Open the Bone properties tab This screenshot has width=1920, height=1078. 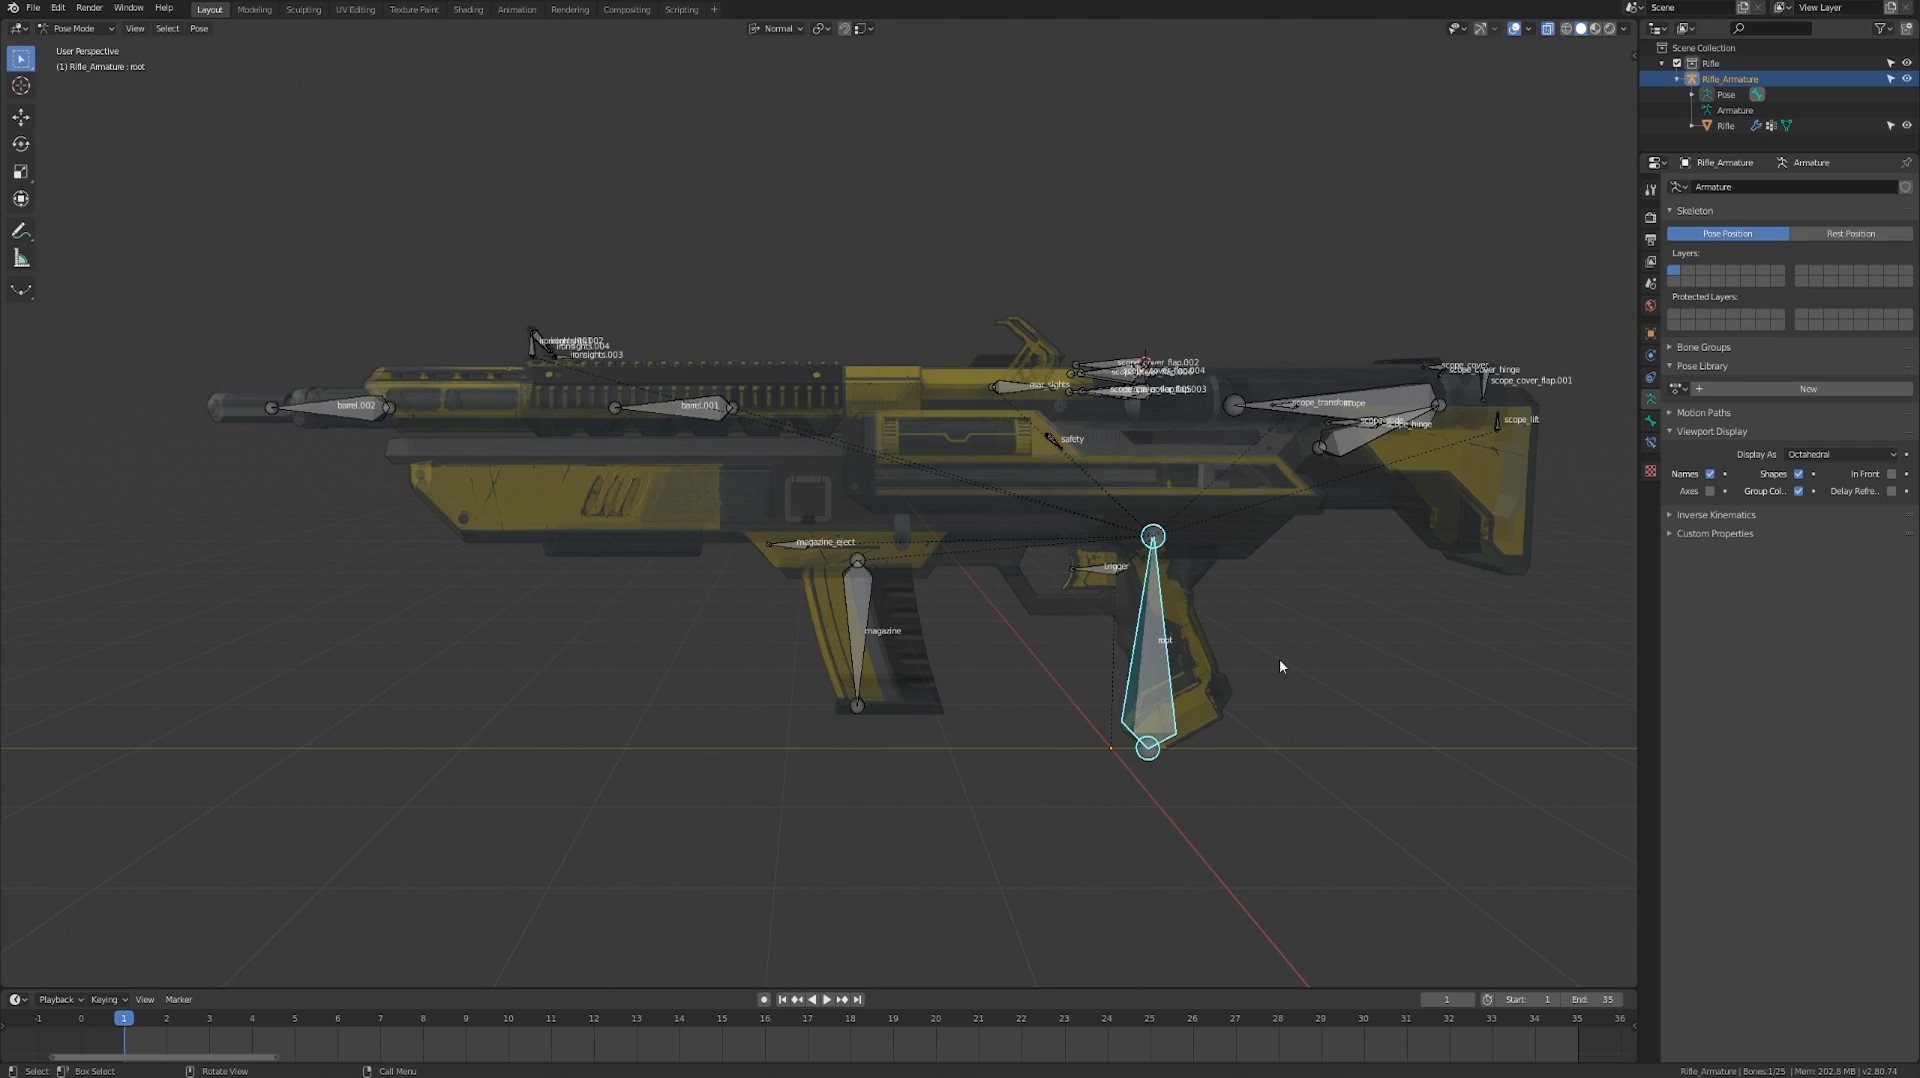[1650, 421]
